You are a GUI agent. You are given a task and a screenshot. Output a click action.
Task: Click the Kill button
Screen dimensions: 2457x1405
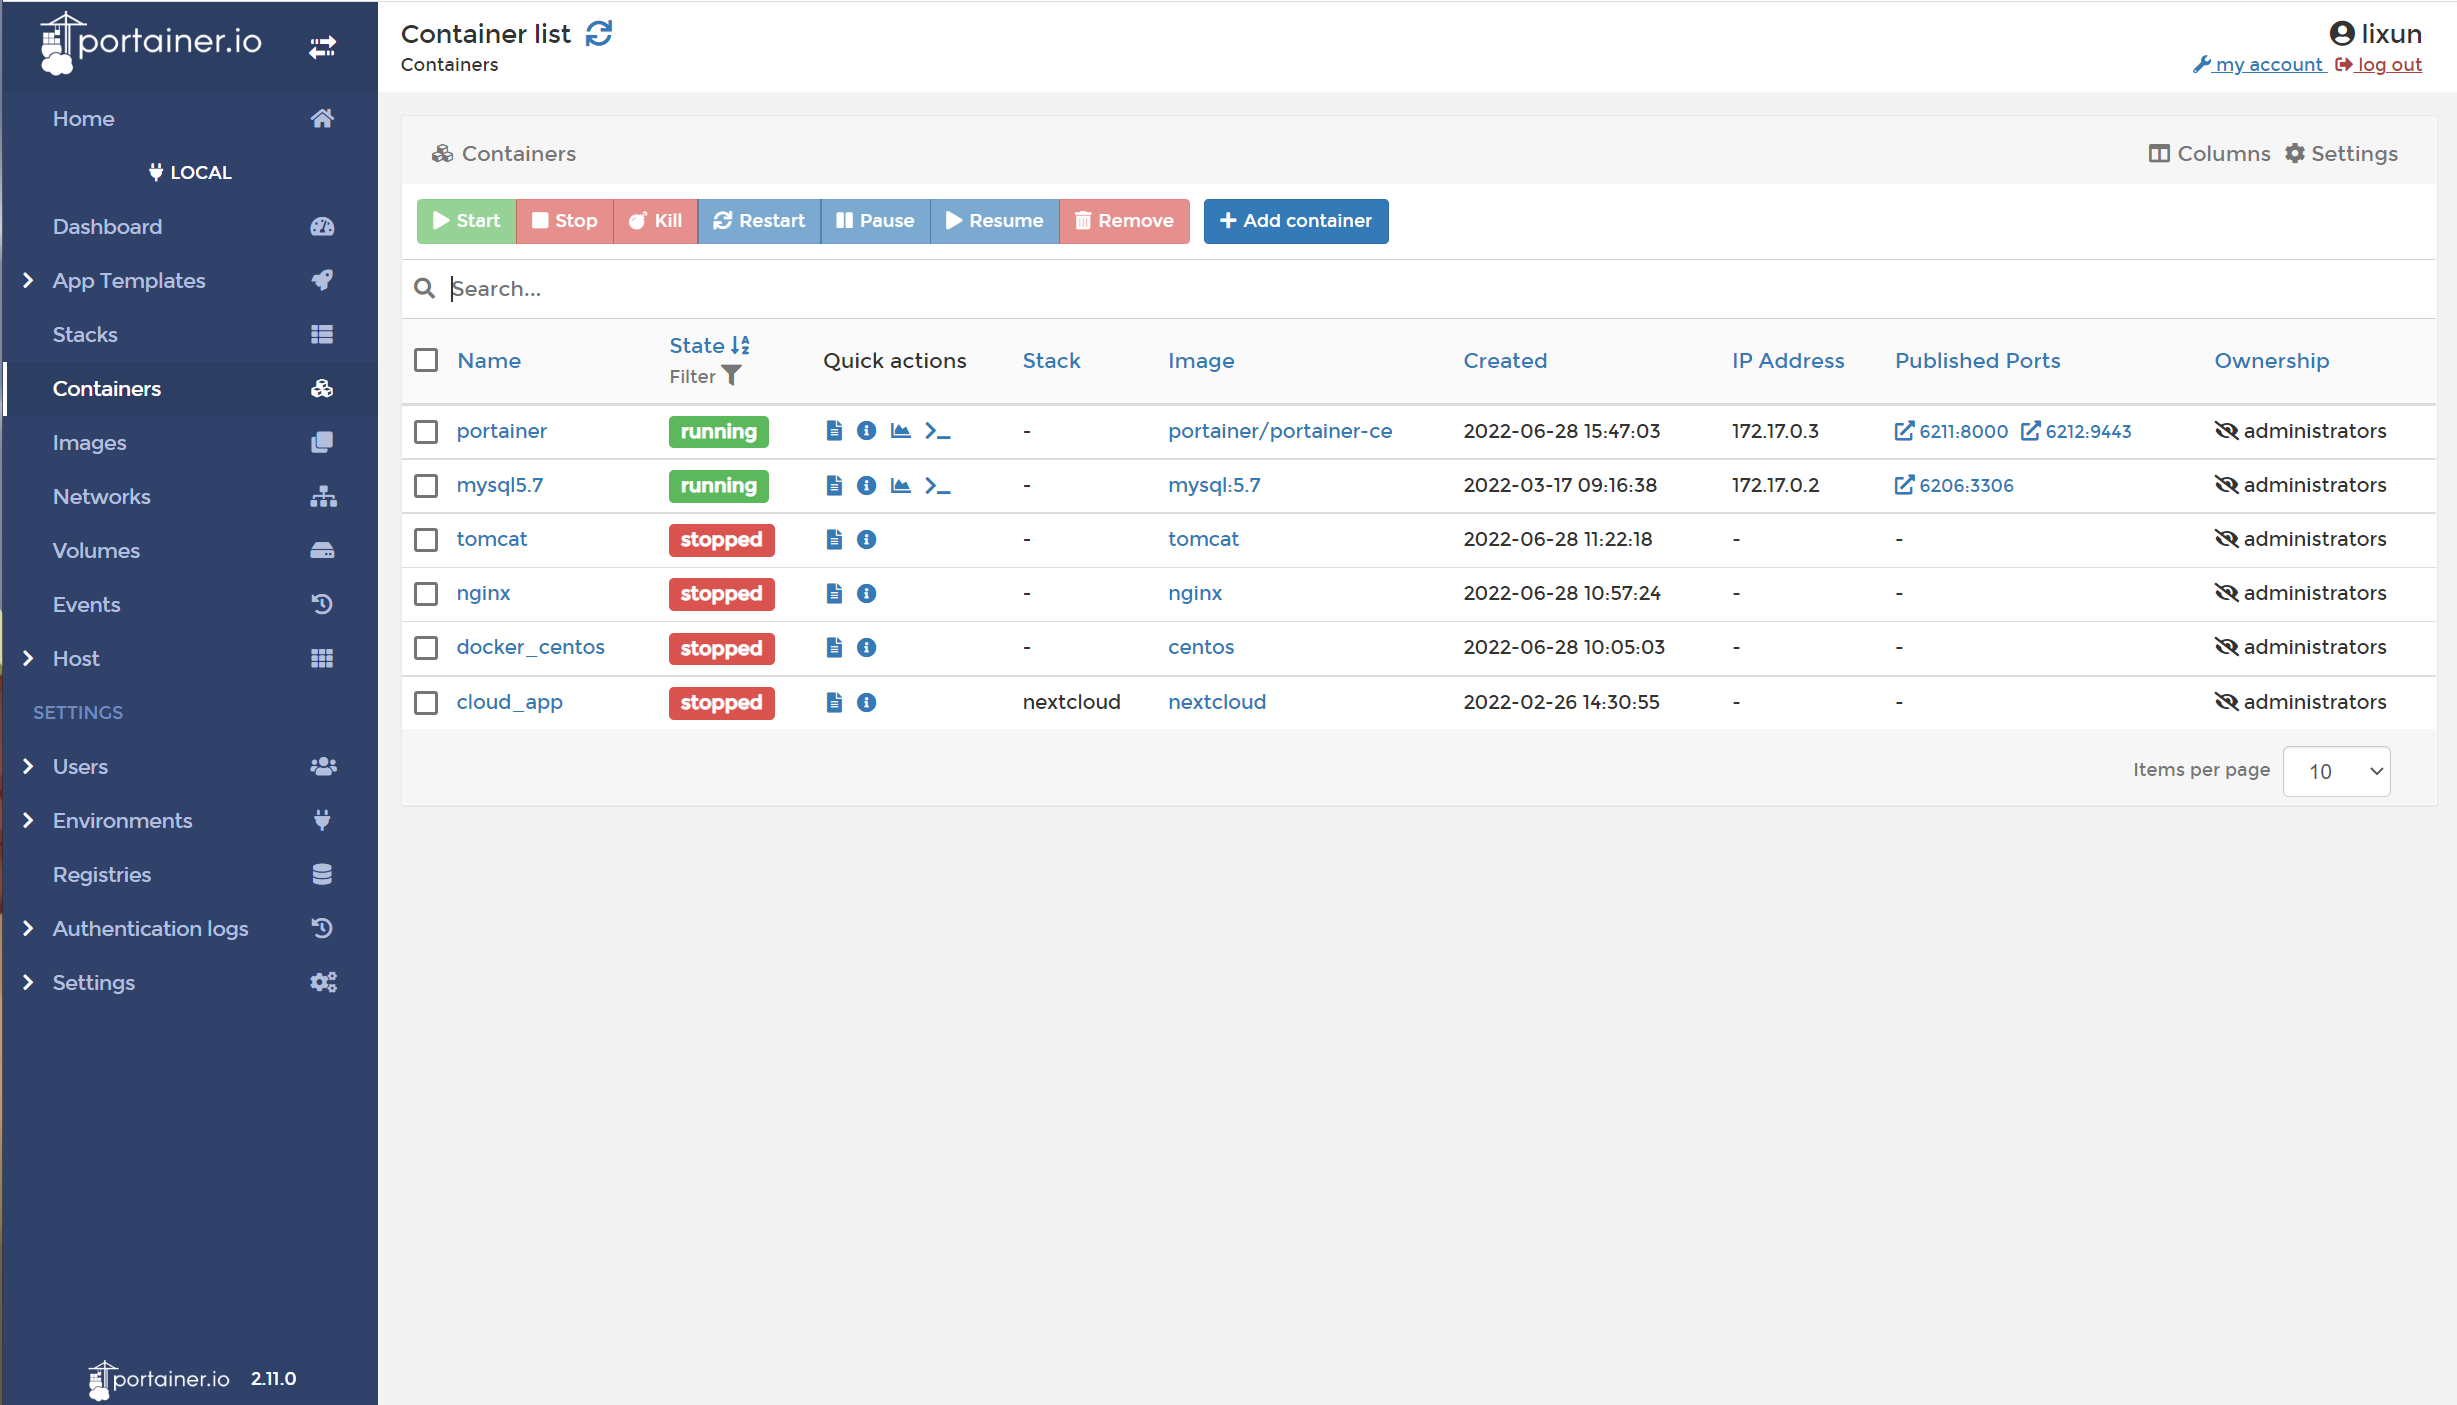click(x=655, y=221)
